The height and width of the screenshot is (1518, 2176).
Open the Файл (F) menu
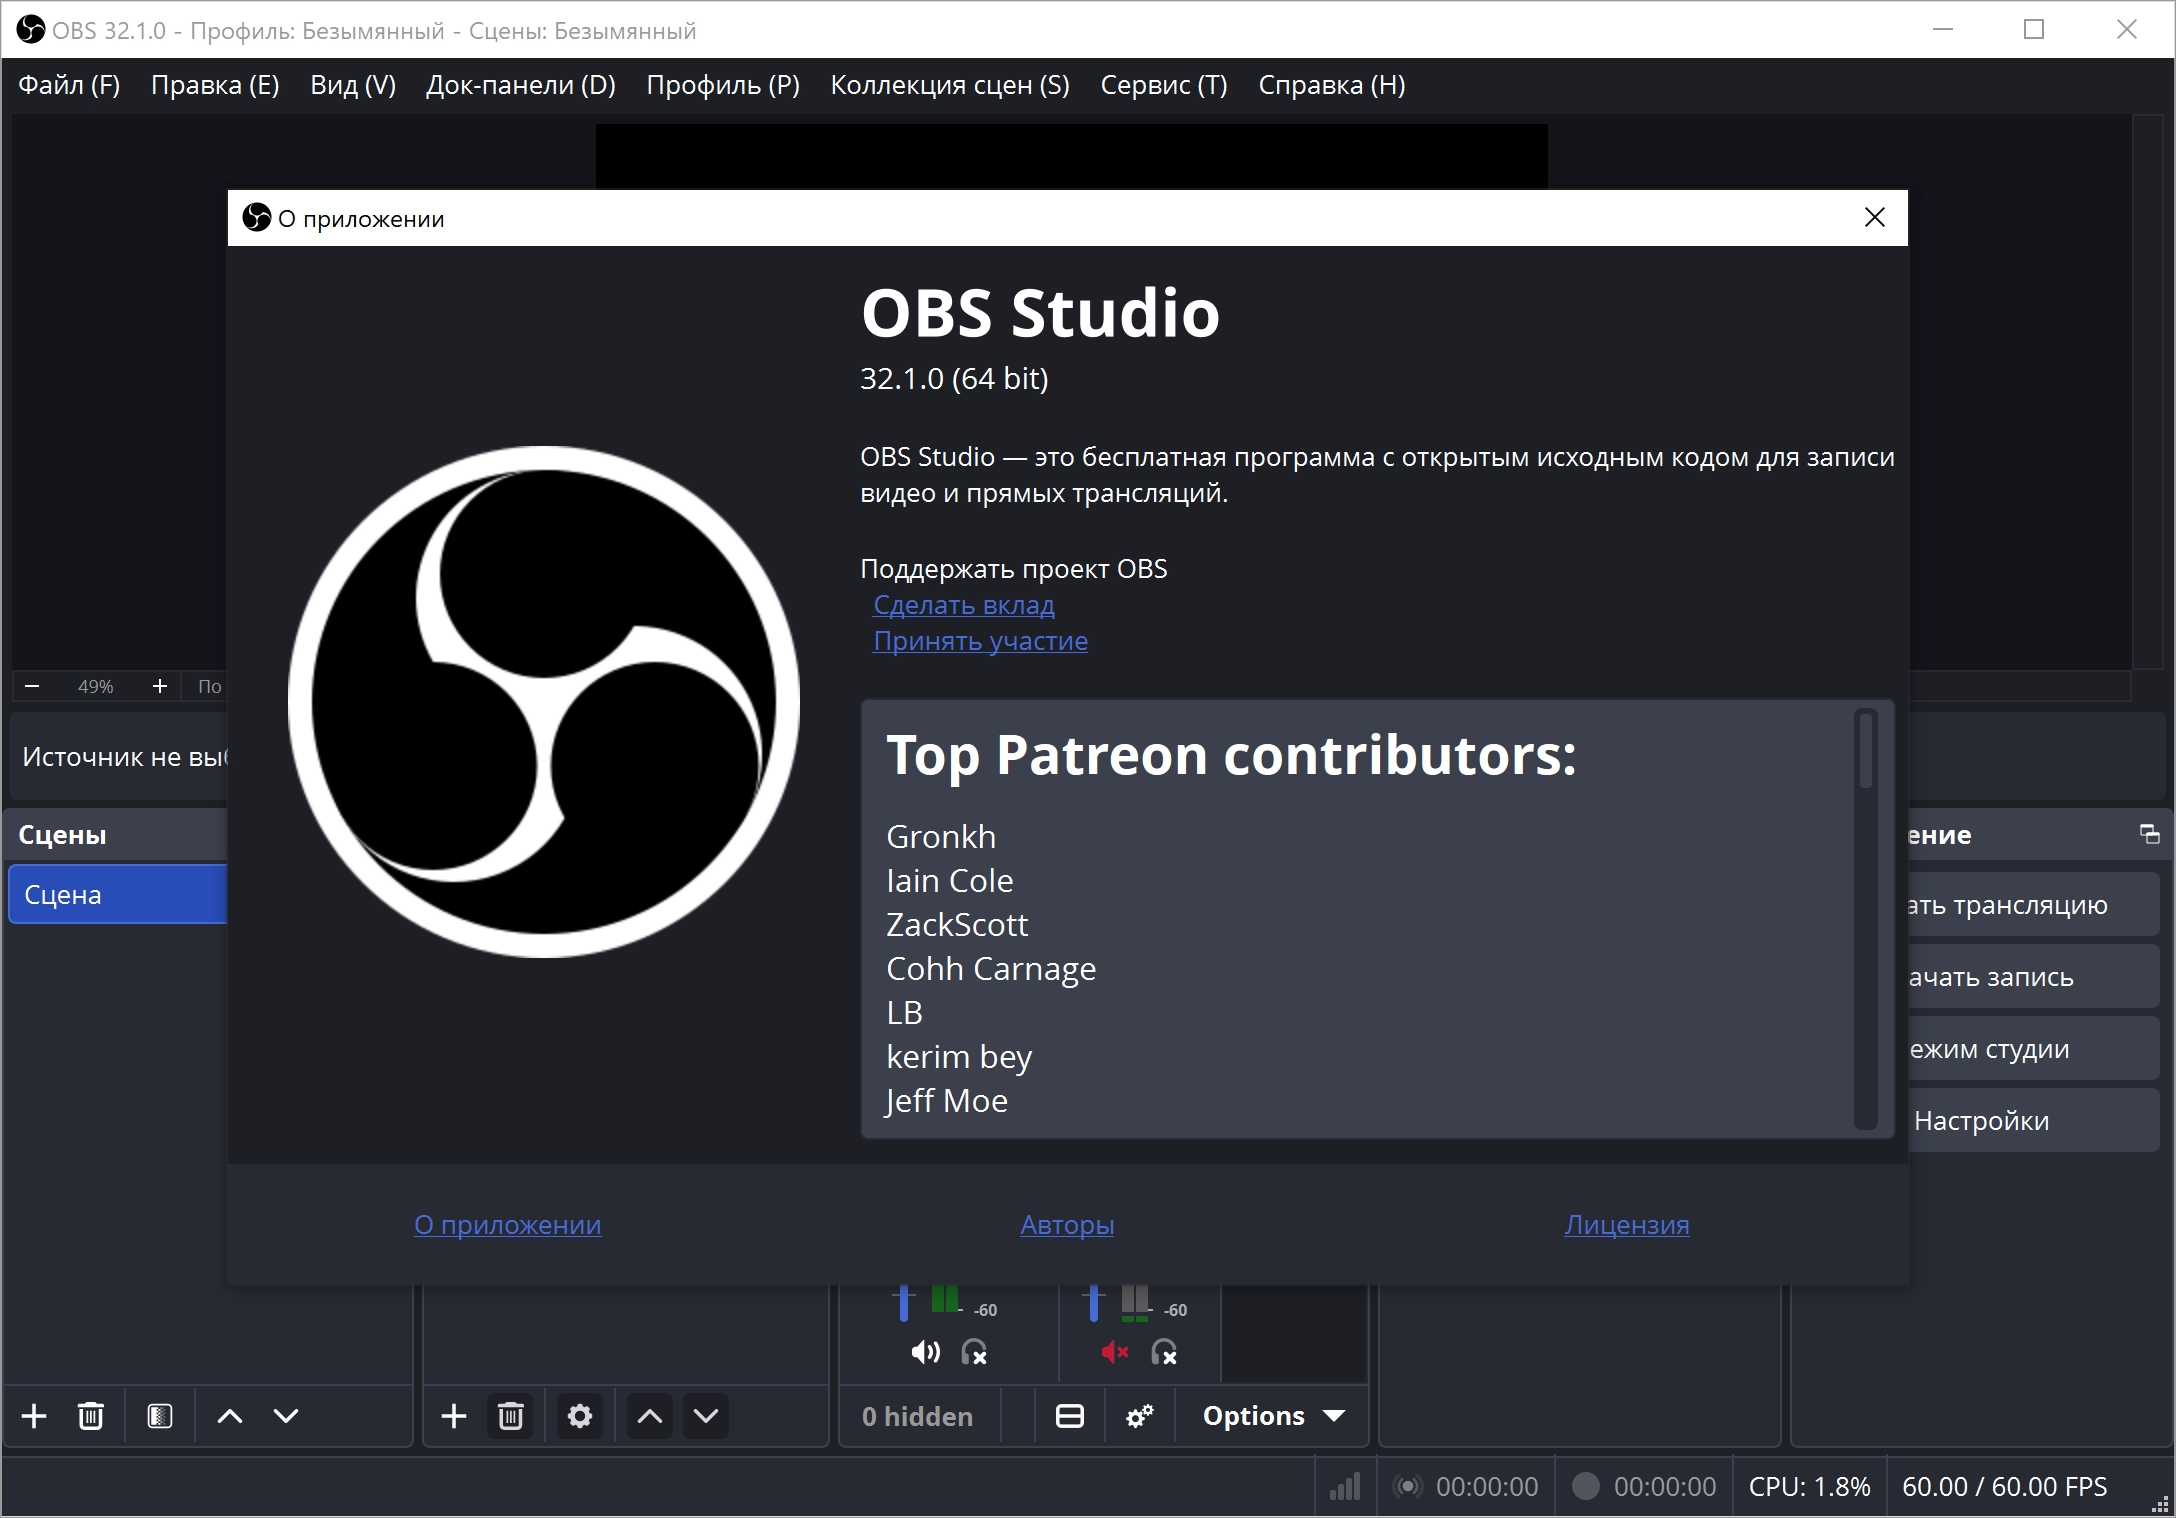tap(69, 85)
